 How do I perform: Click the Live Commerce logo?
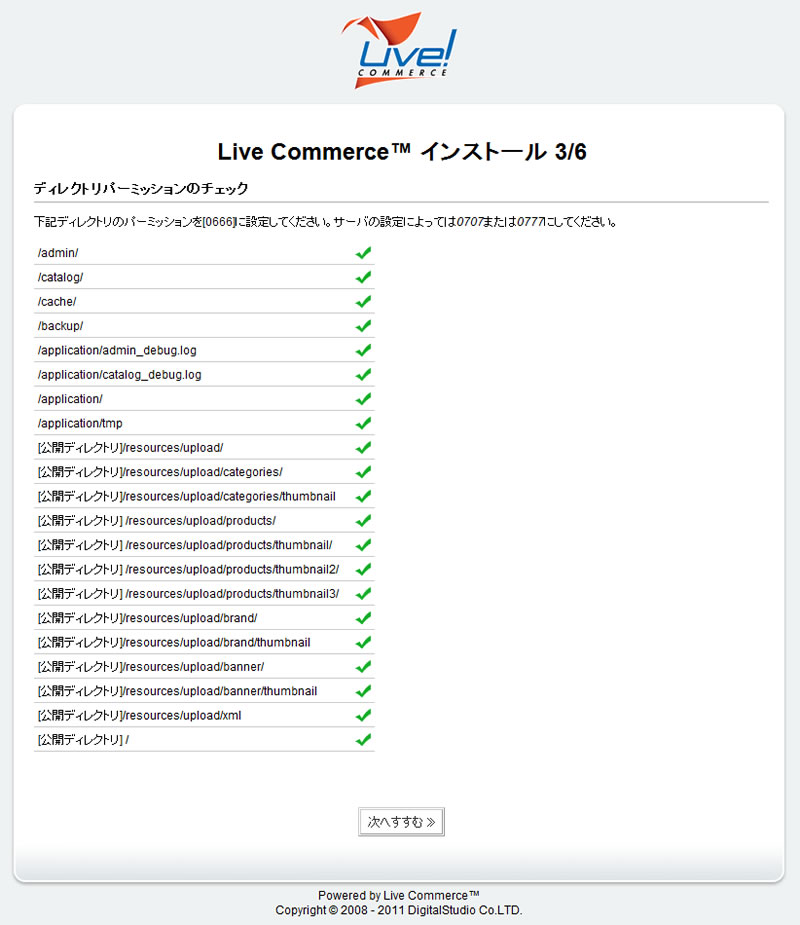pos(398,50)
